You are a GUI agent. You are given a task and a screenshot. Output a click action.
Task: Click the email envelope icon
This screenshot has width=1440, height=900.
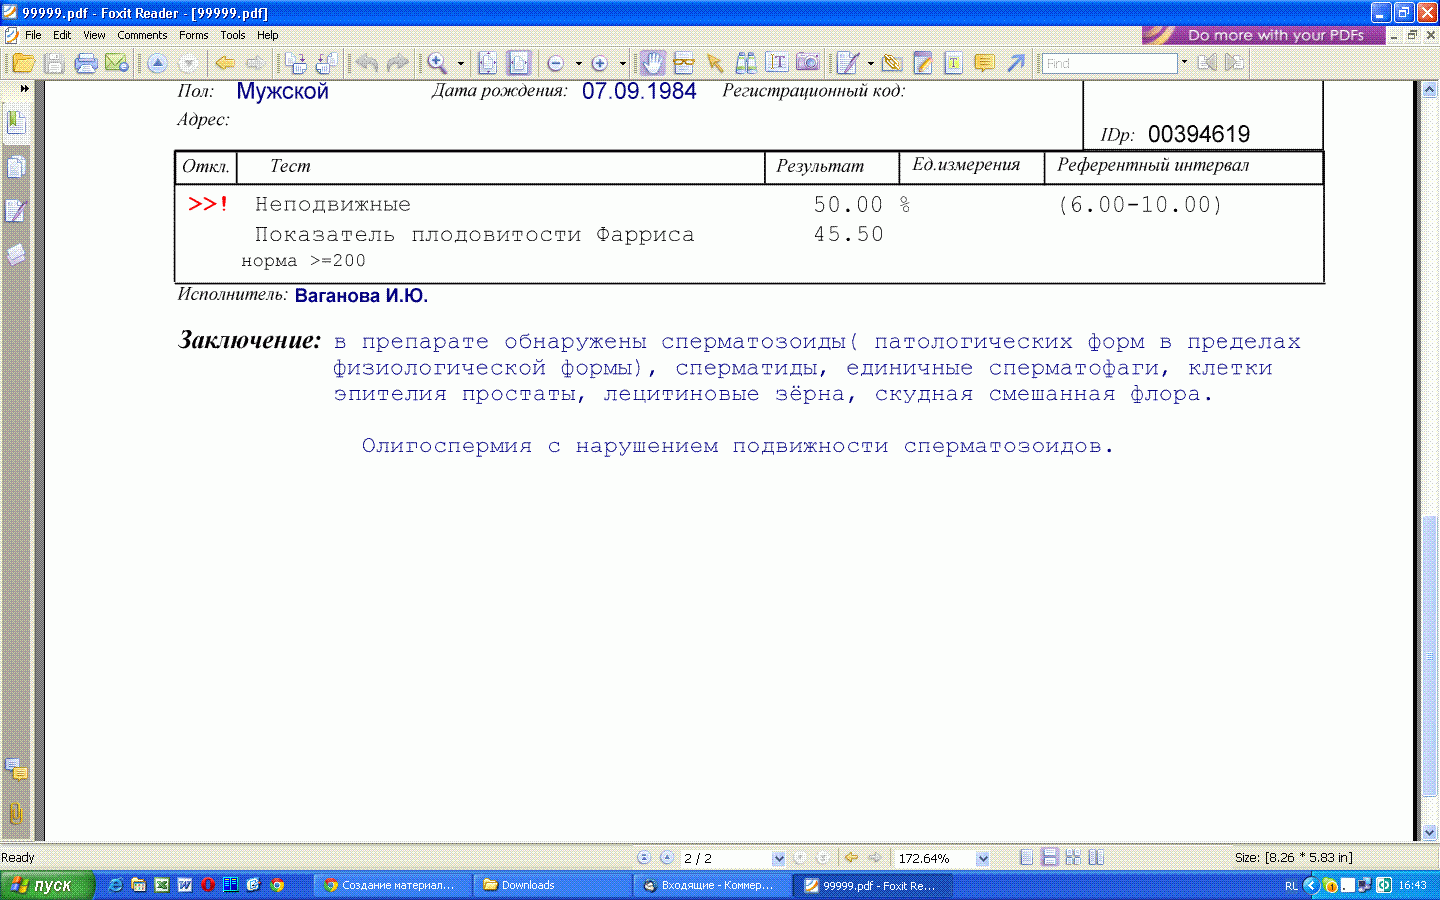pos(117,63)
